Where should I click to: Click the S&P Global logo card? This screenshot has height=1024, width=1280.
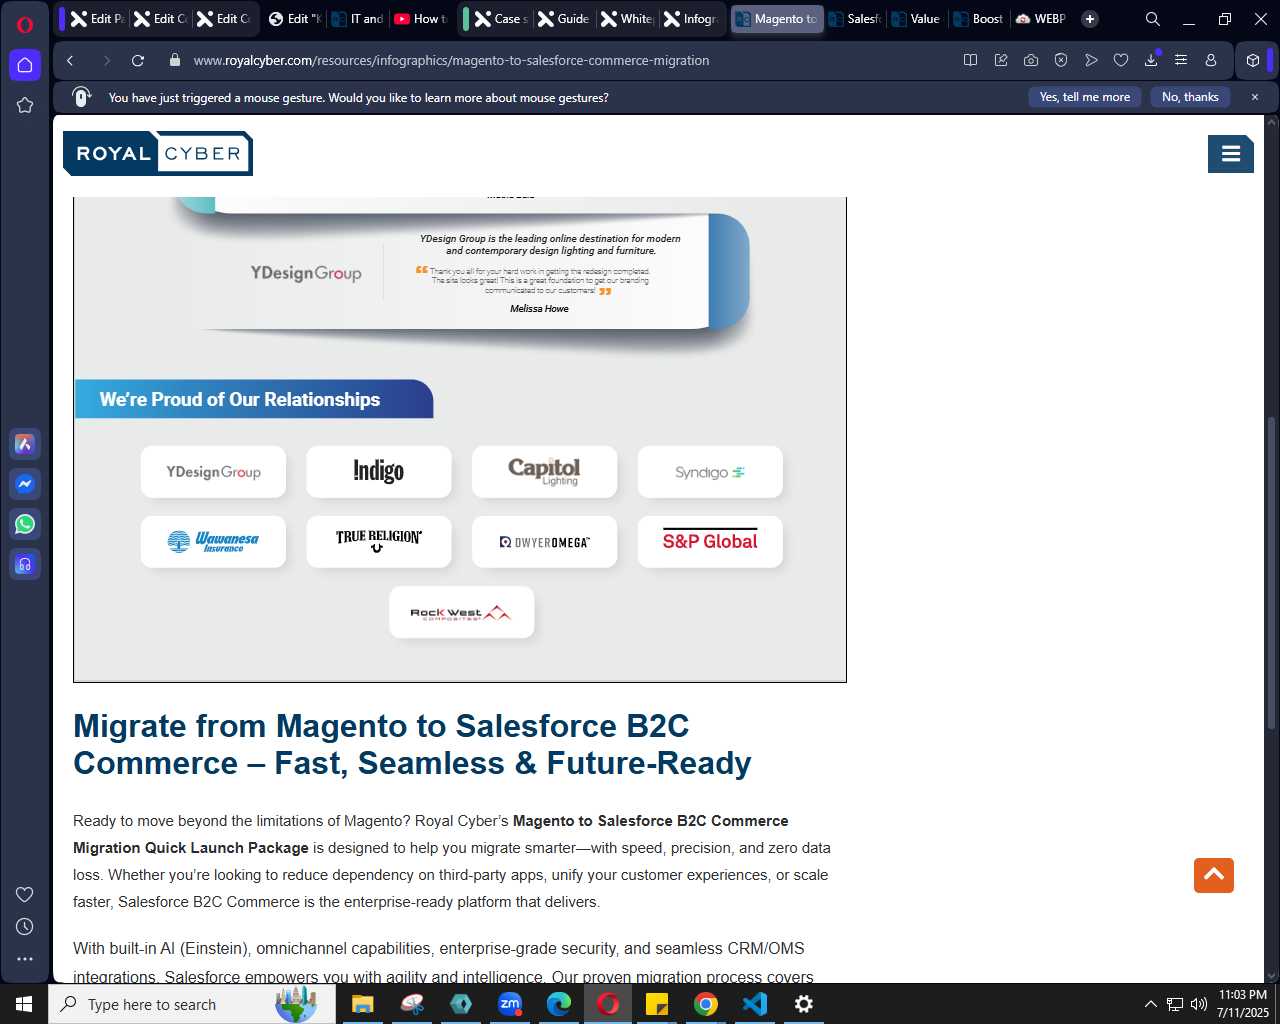point(710,542)
